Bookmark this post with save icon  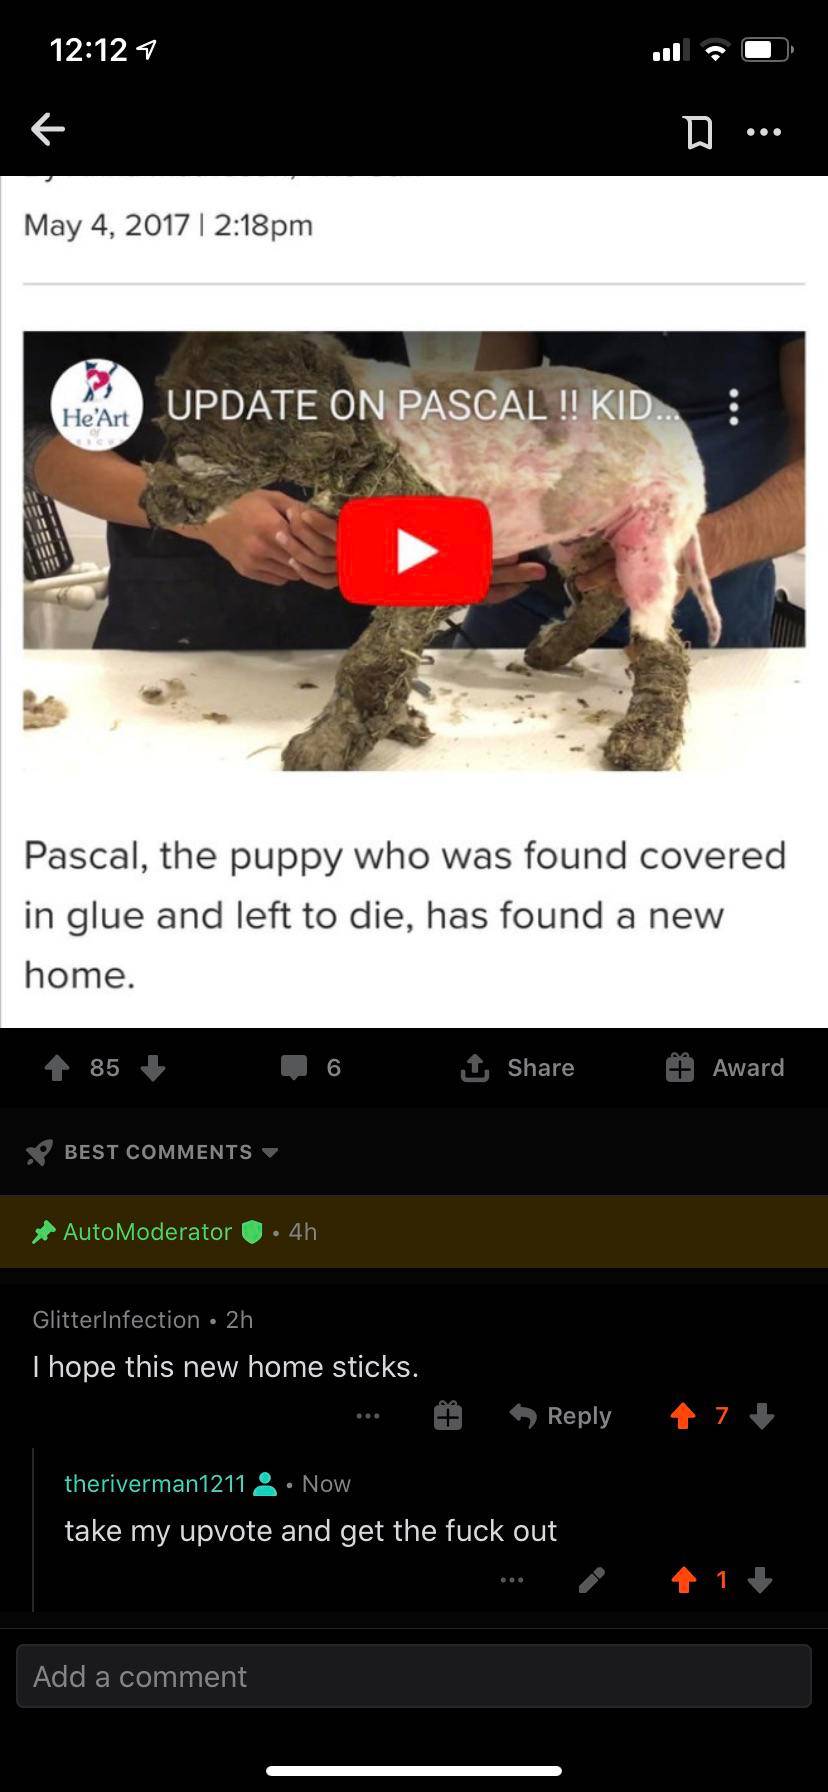pos(698,131)
